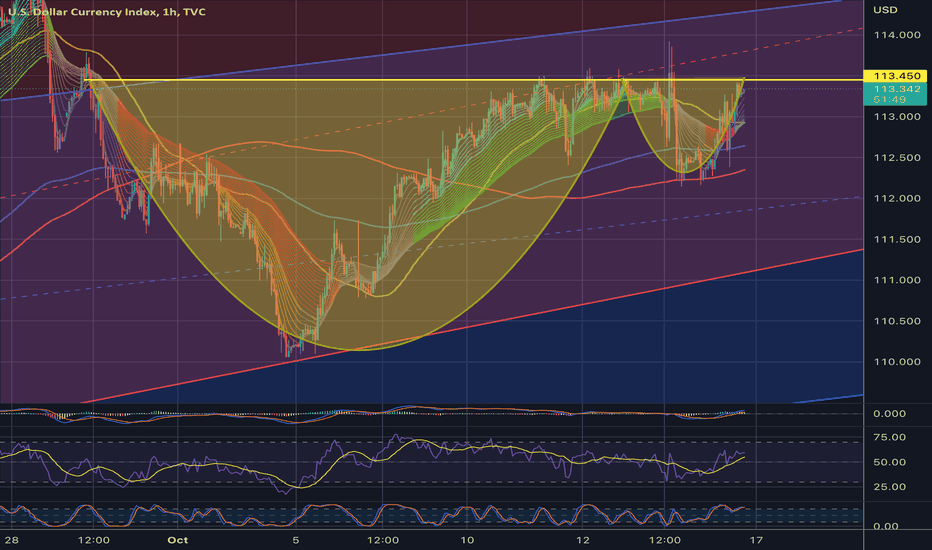This screenshot has height=550, width=932.
Task: Click the 0.00 stochastic axis value
Action: point(886,526)
